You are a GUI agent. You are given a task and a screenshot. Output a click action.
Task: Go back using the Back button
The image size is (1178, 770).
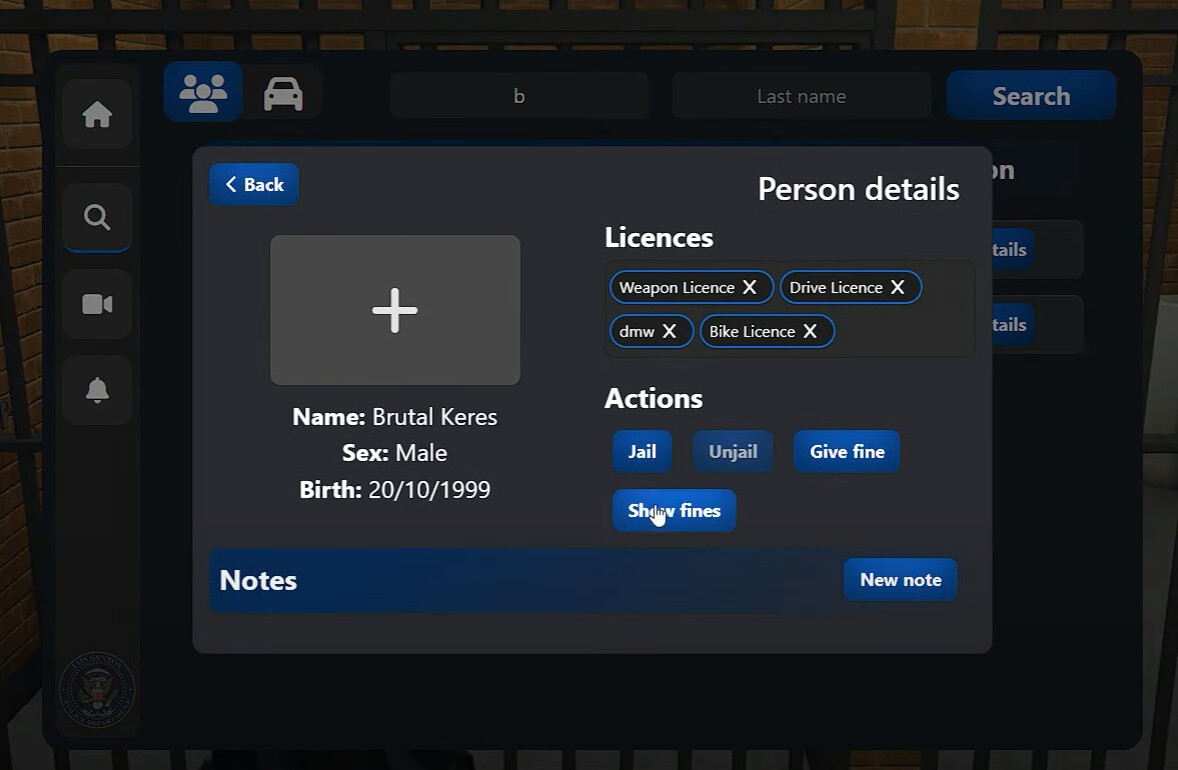coord(254,184)
